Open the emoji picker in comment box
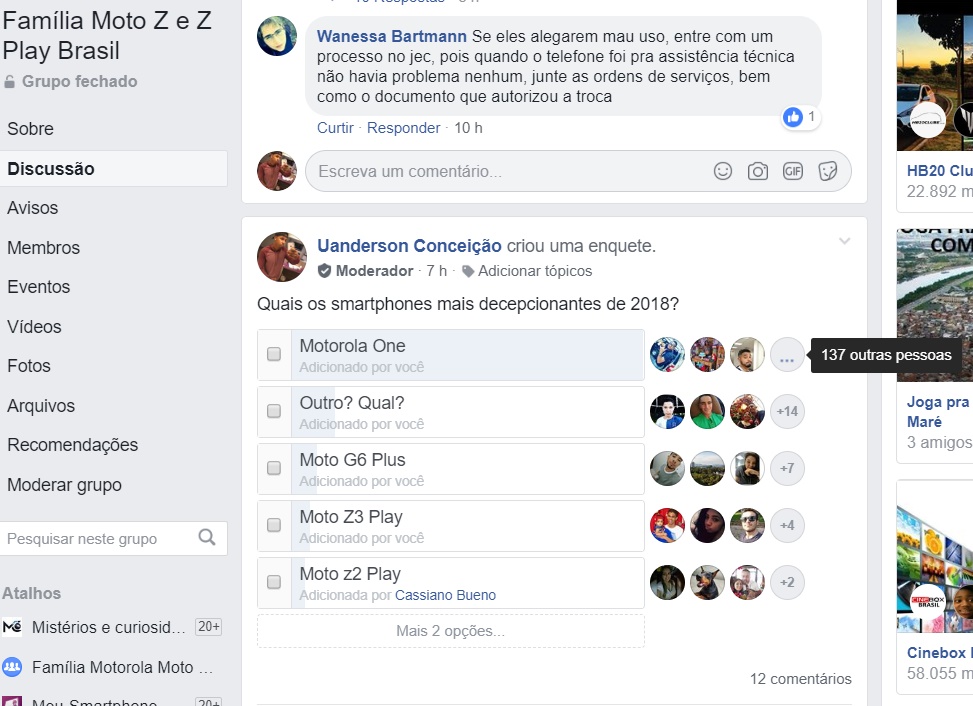The image size is (973, 706). [x=722, y=171]
